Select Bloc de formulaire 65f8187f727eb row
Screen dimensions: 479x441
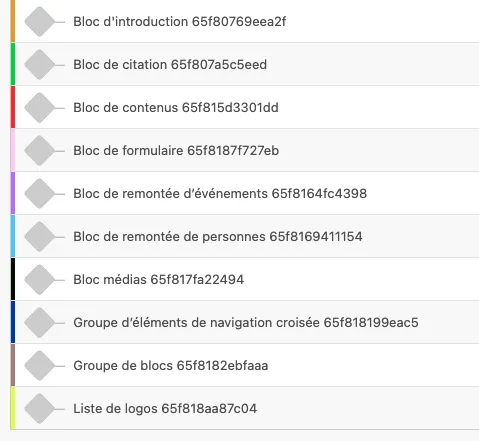click(247, 150)
